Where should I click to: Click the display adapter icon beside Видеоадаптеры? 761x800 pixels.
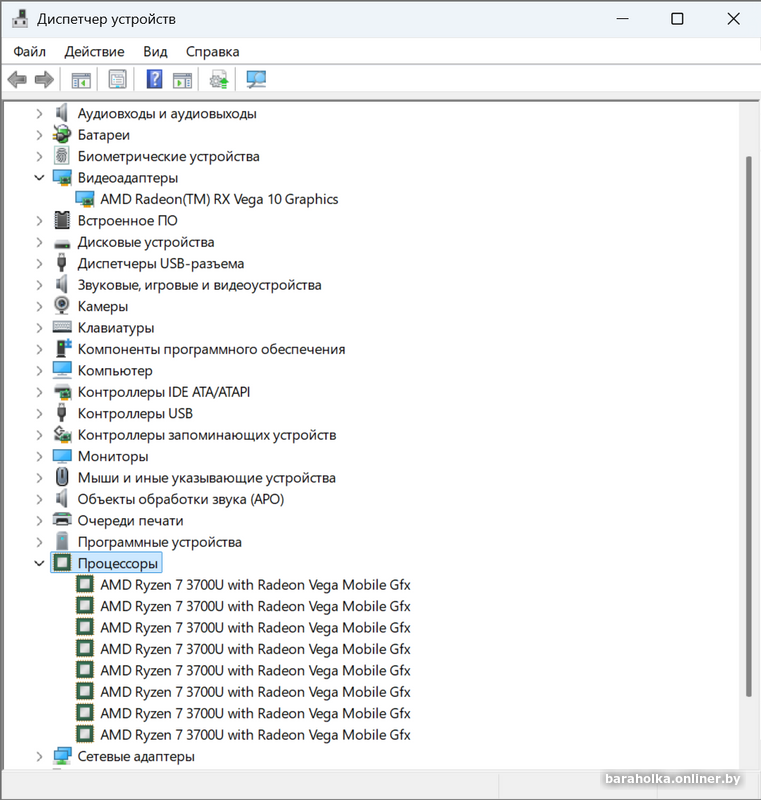pos(62,178)
